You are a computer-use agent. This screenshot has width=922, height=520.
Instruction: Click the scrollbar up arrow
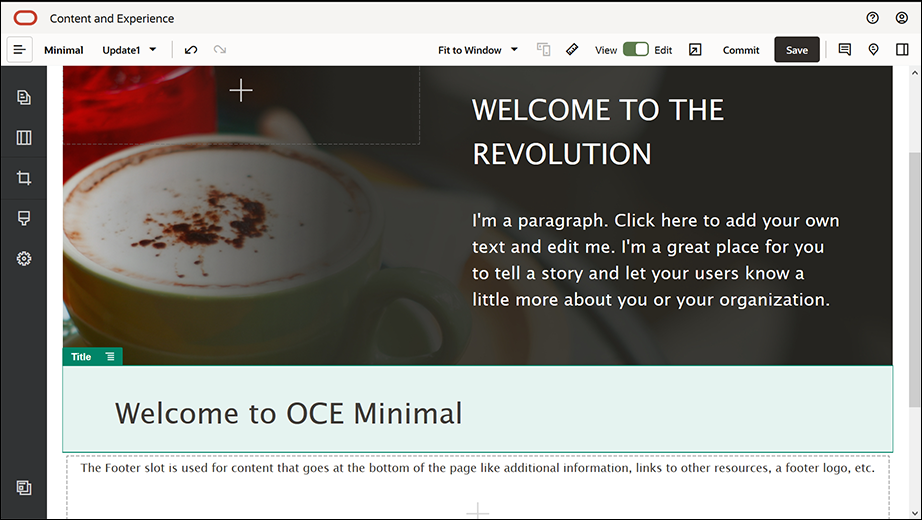[x=914, y=73]
